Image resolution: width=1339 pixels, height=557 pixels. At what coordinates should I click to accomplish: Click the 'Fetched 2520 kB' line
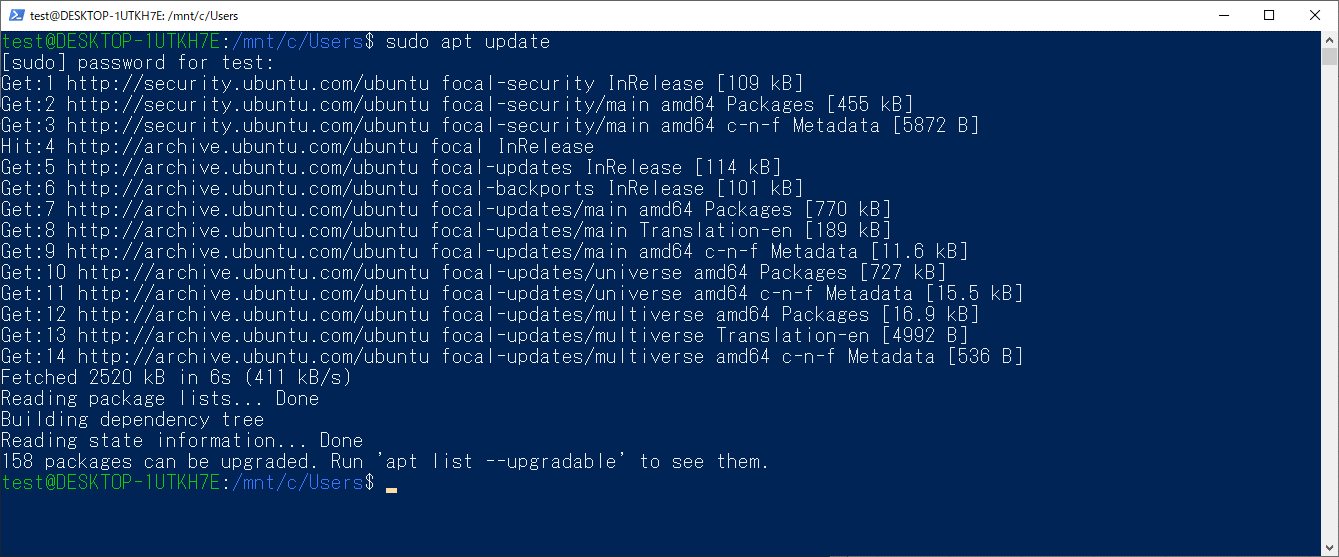[x=177, y=377]
